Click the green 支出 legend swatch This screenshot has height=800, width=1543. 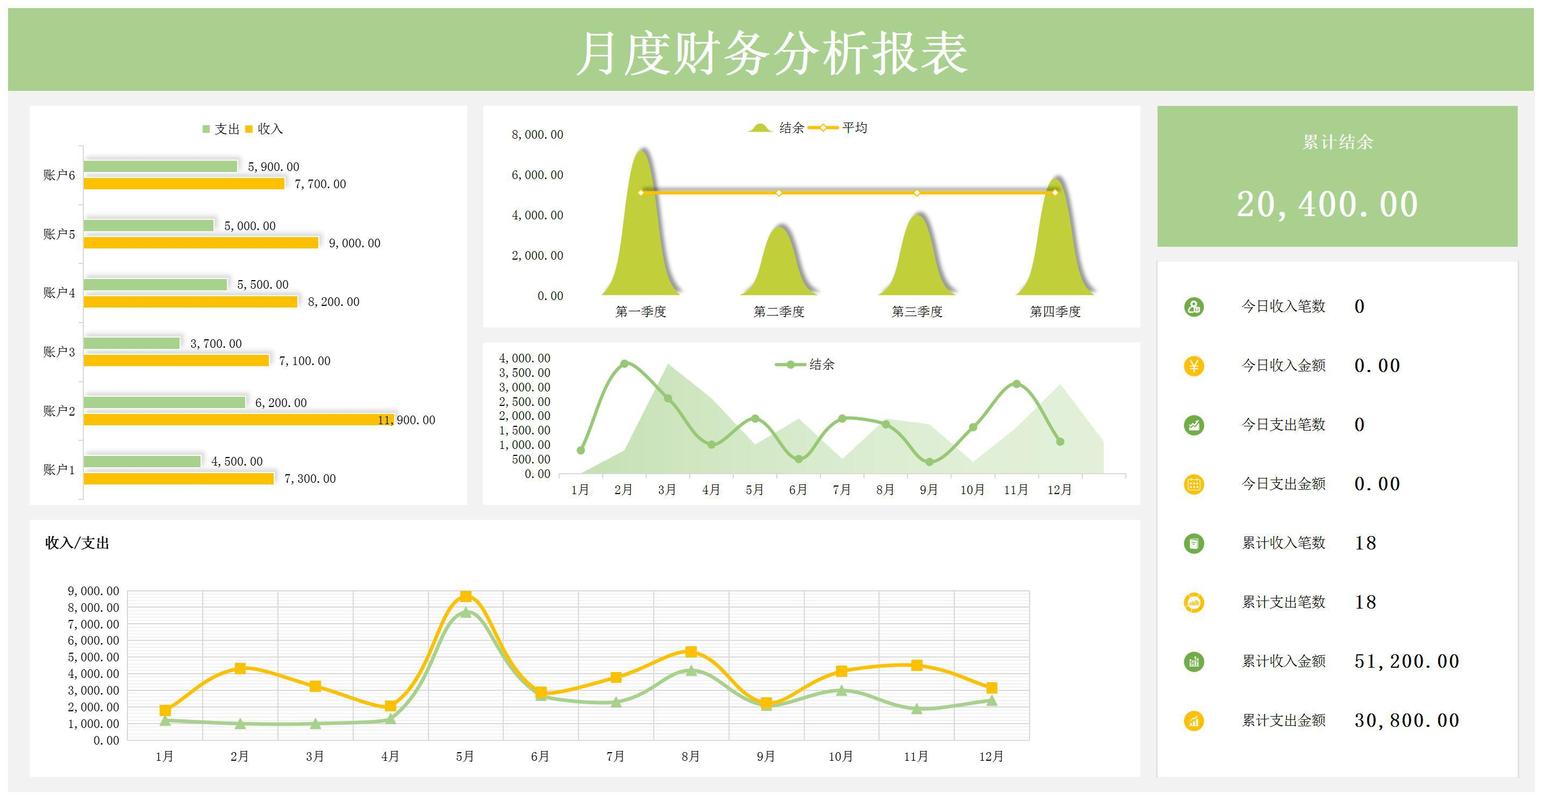(x=207, y=129)
